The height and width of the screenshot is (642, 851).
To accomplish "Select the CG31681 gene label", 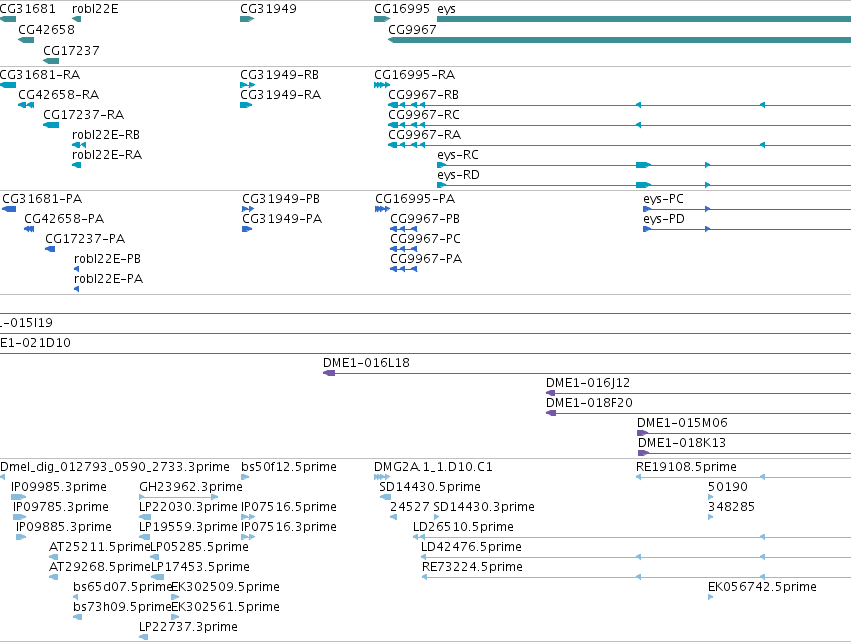I will 28,9.
